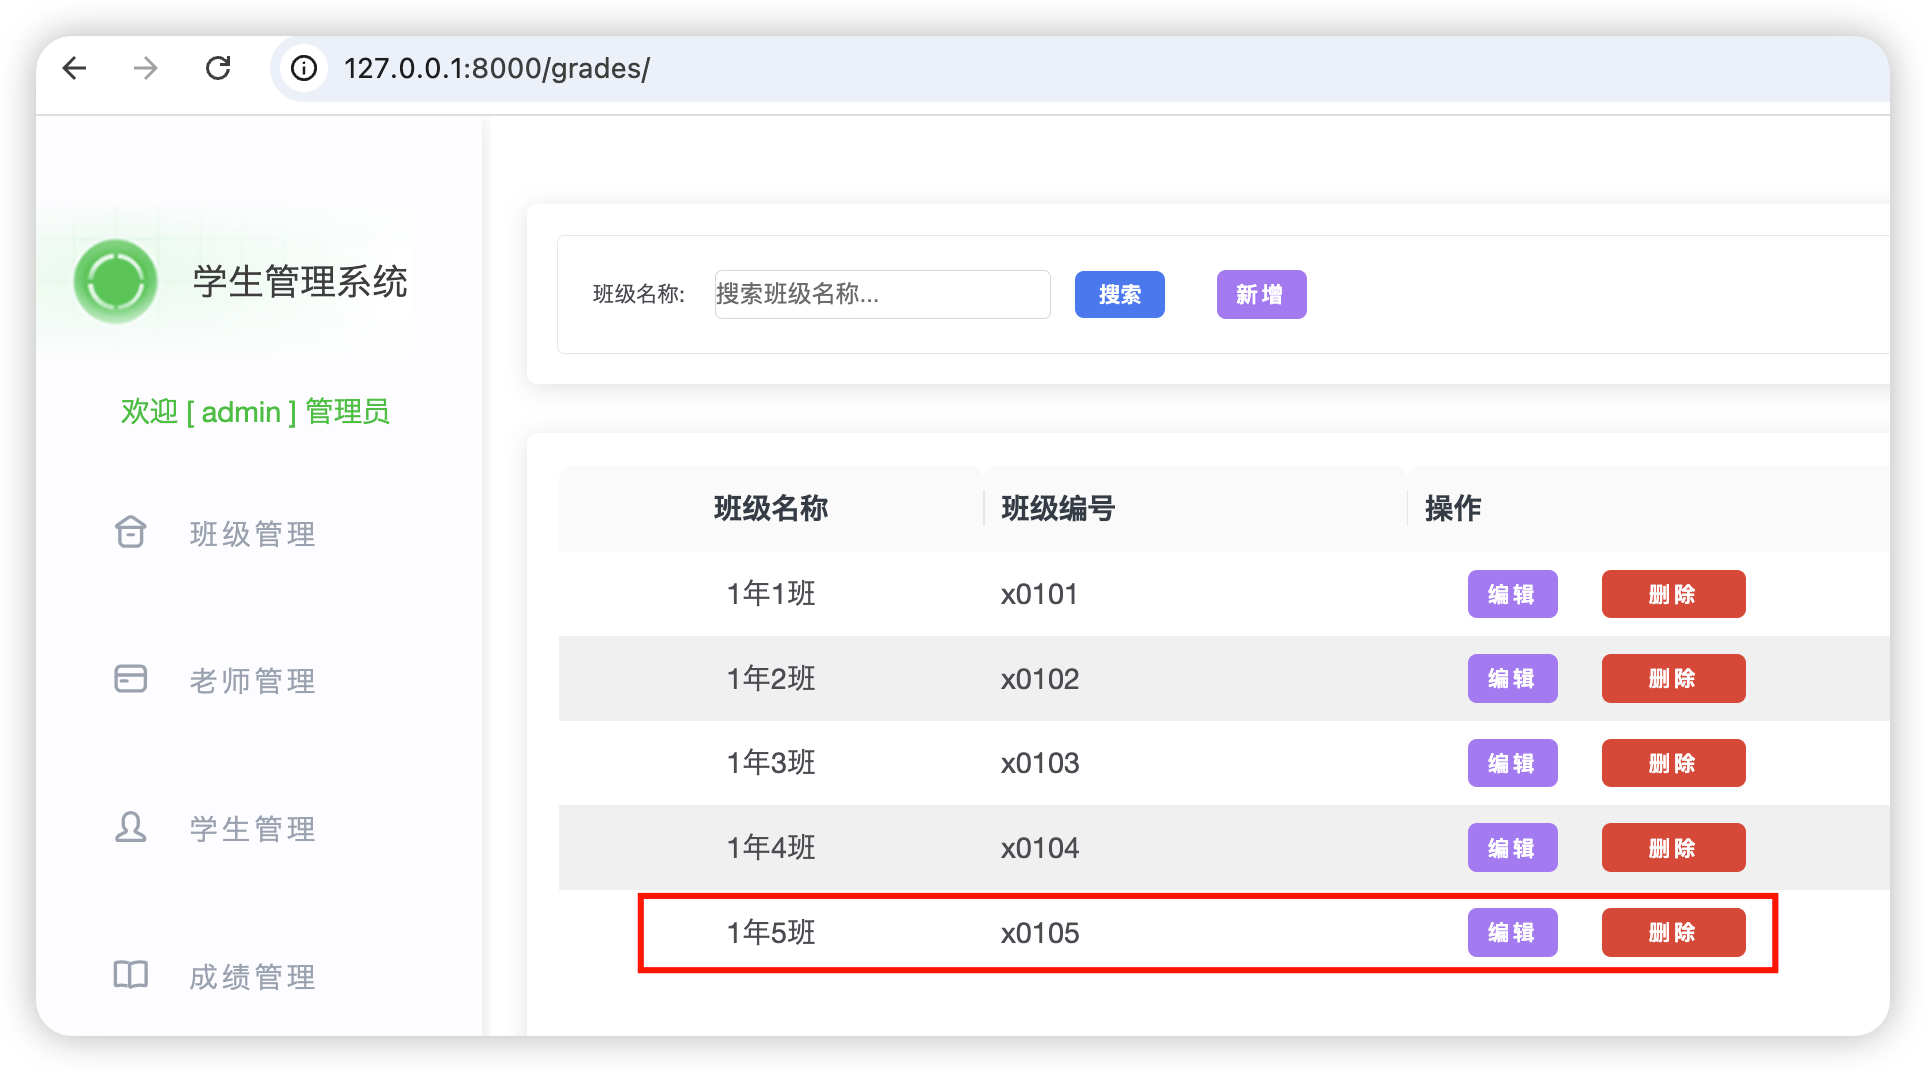
Task: Click the 学生管理 person icon
Action: [x=131, y=827]
